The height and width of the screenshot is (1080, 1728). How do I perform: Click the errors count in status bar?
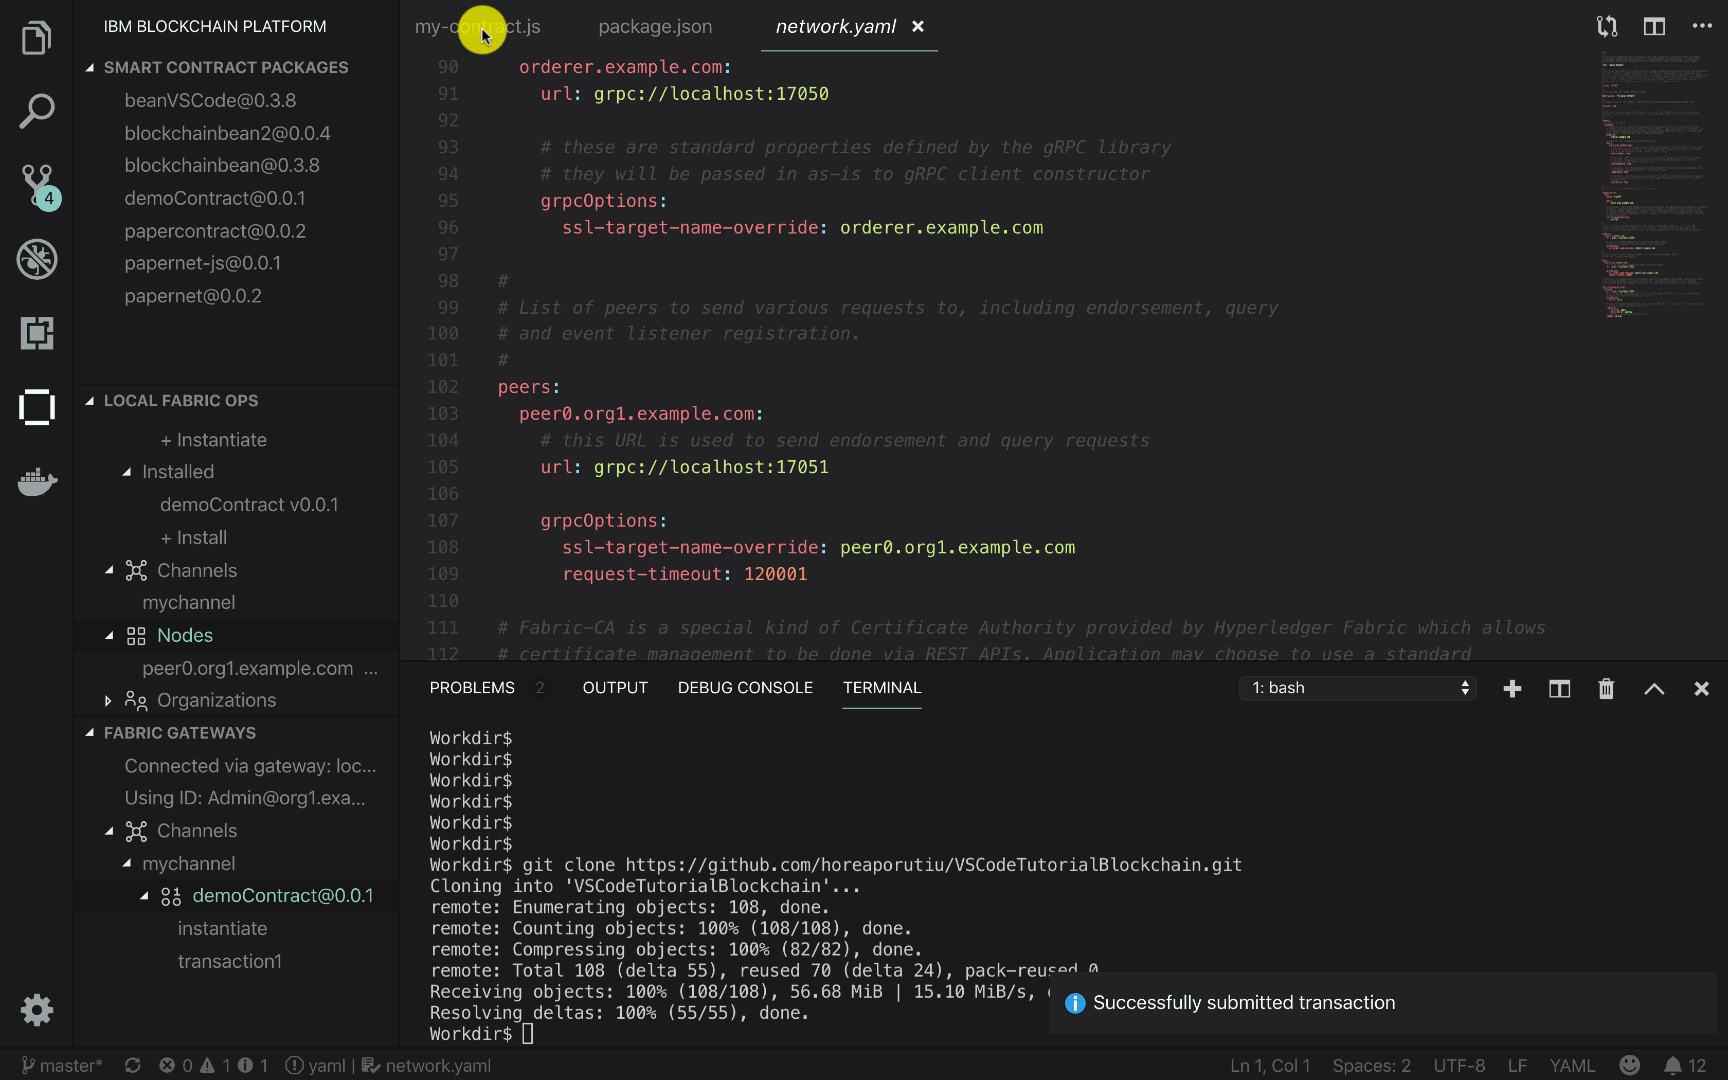[x=176, y=1066]
